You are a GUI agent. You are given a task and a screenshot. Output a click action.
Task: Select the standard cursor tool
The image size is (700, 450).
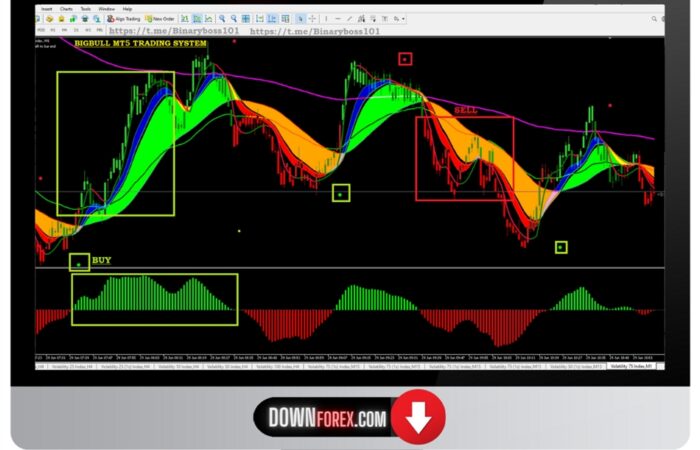tap(300, 19)
